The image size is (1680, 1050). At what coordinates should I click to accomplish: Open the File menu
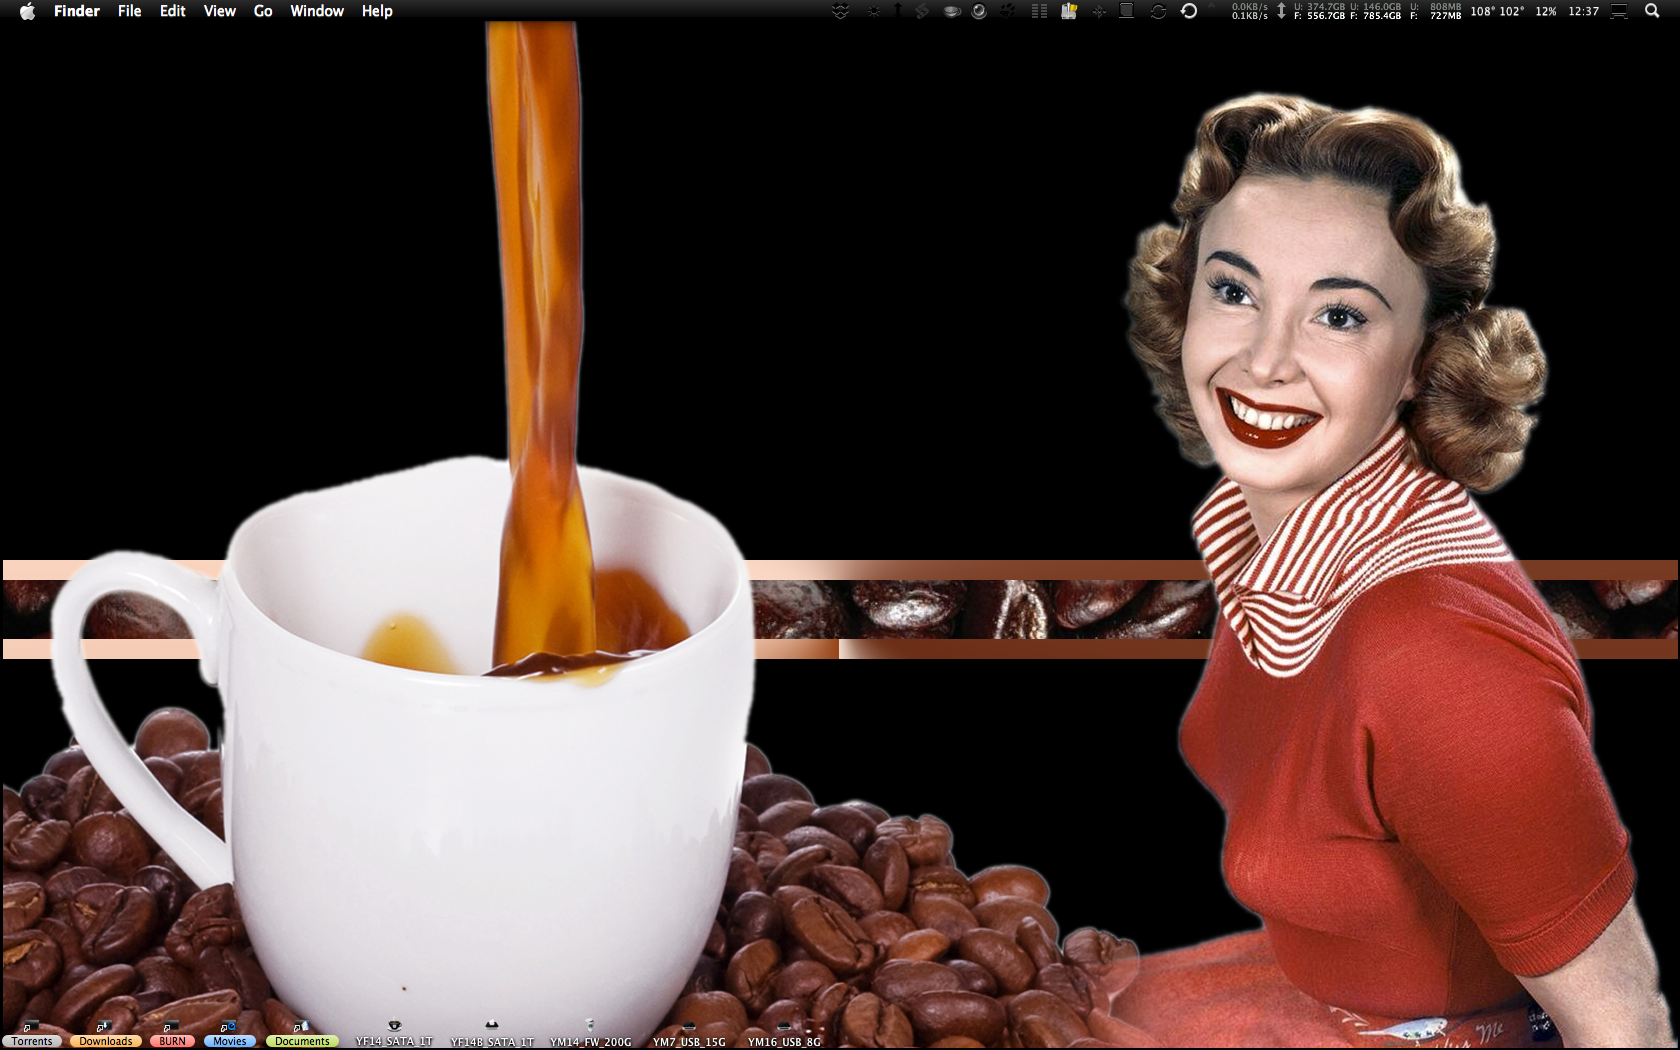click(x=130, y=11)
